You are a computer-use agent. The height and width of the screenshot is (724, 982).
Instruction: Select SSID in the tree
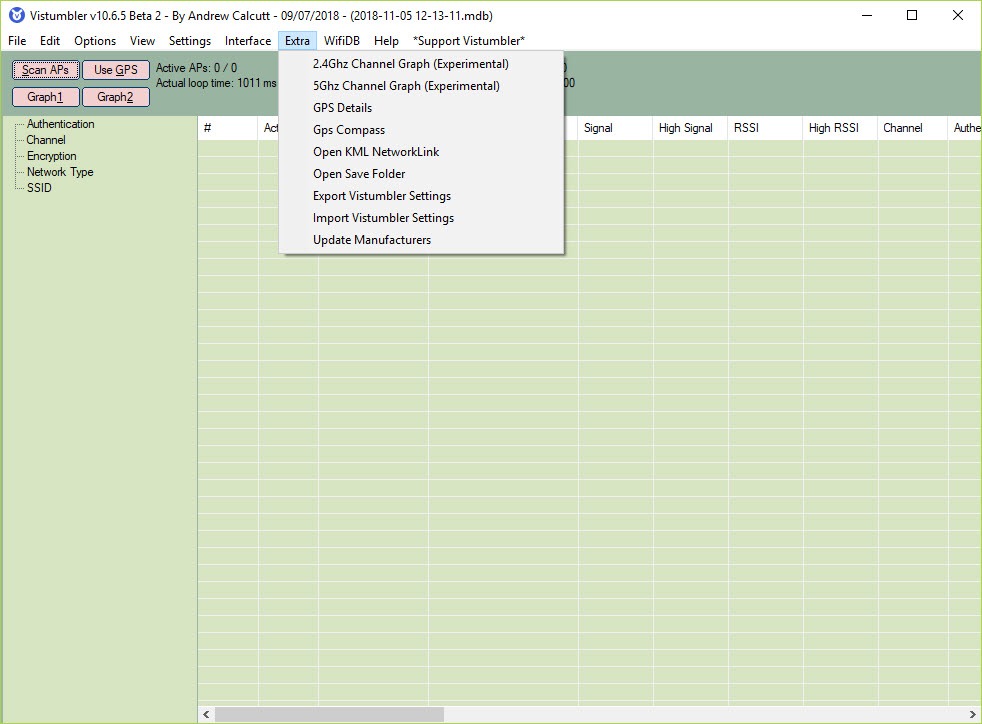(x=39, y=188)
